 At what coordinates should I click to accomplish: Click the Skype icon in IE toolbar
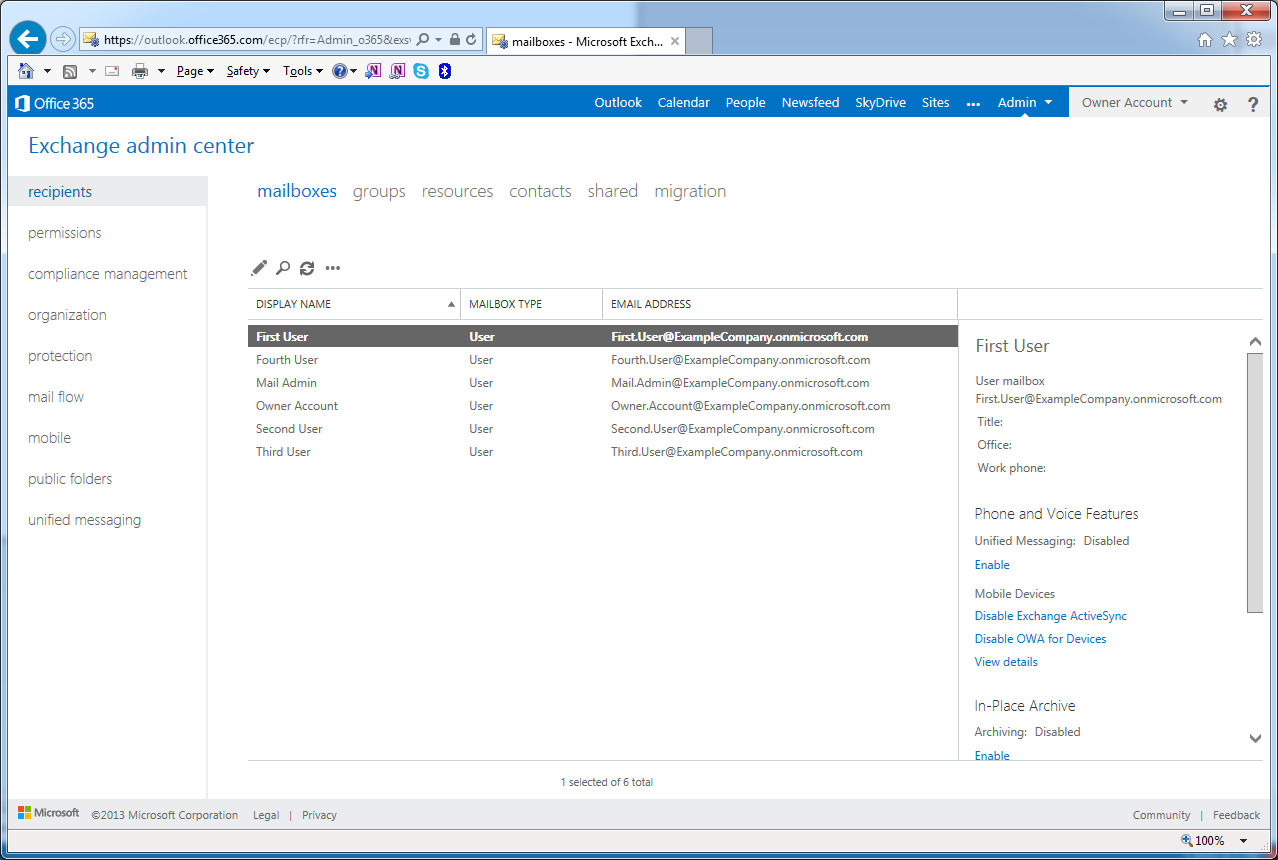point(421,71)
